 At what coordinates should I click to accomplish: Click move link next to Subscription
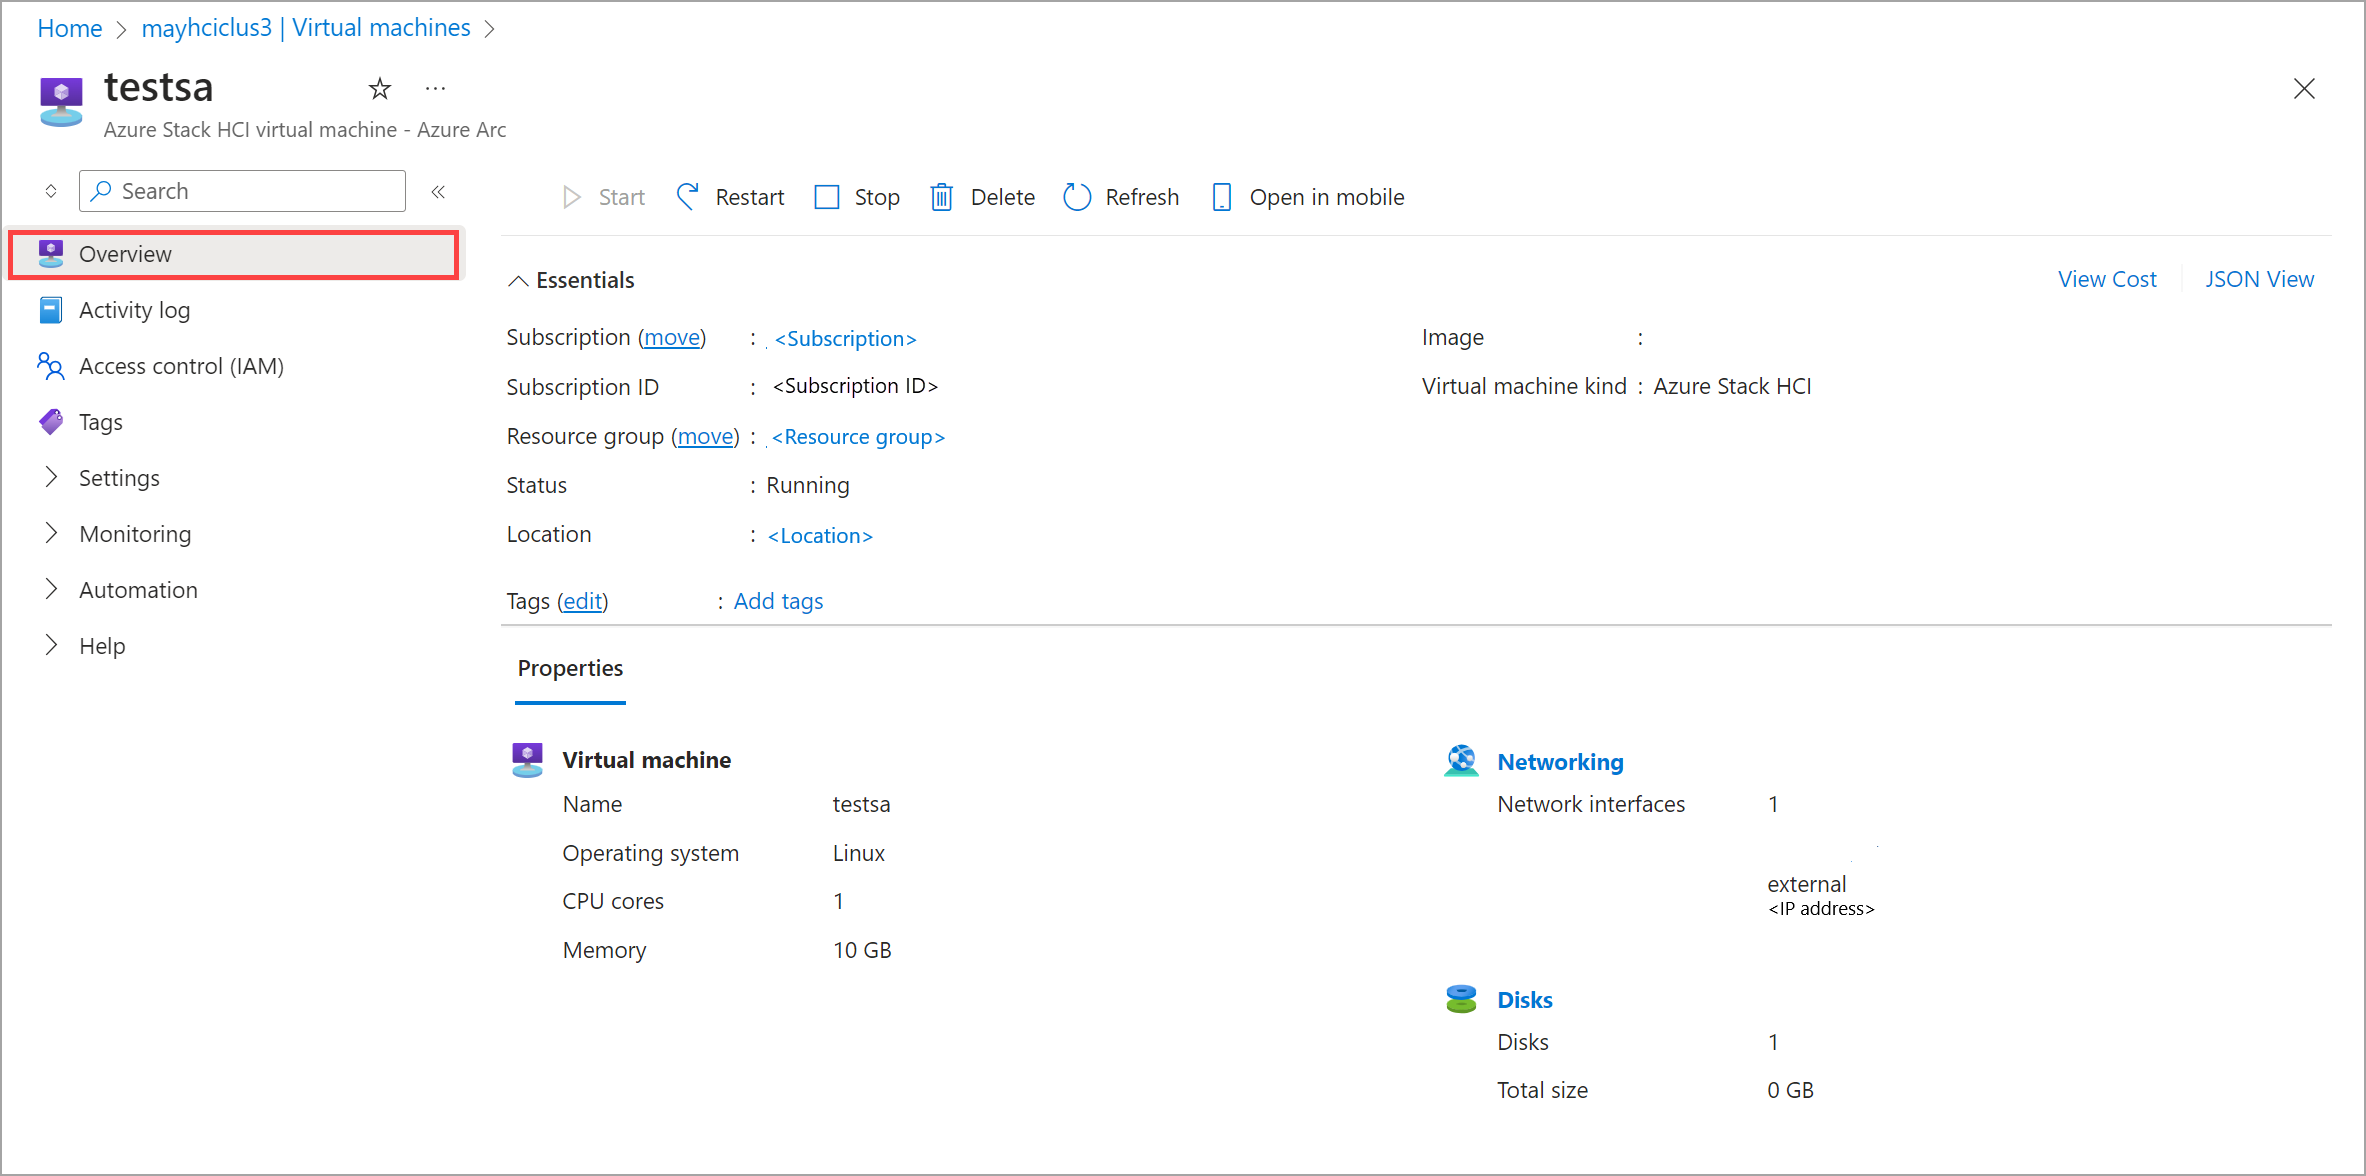(672, 338)
